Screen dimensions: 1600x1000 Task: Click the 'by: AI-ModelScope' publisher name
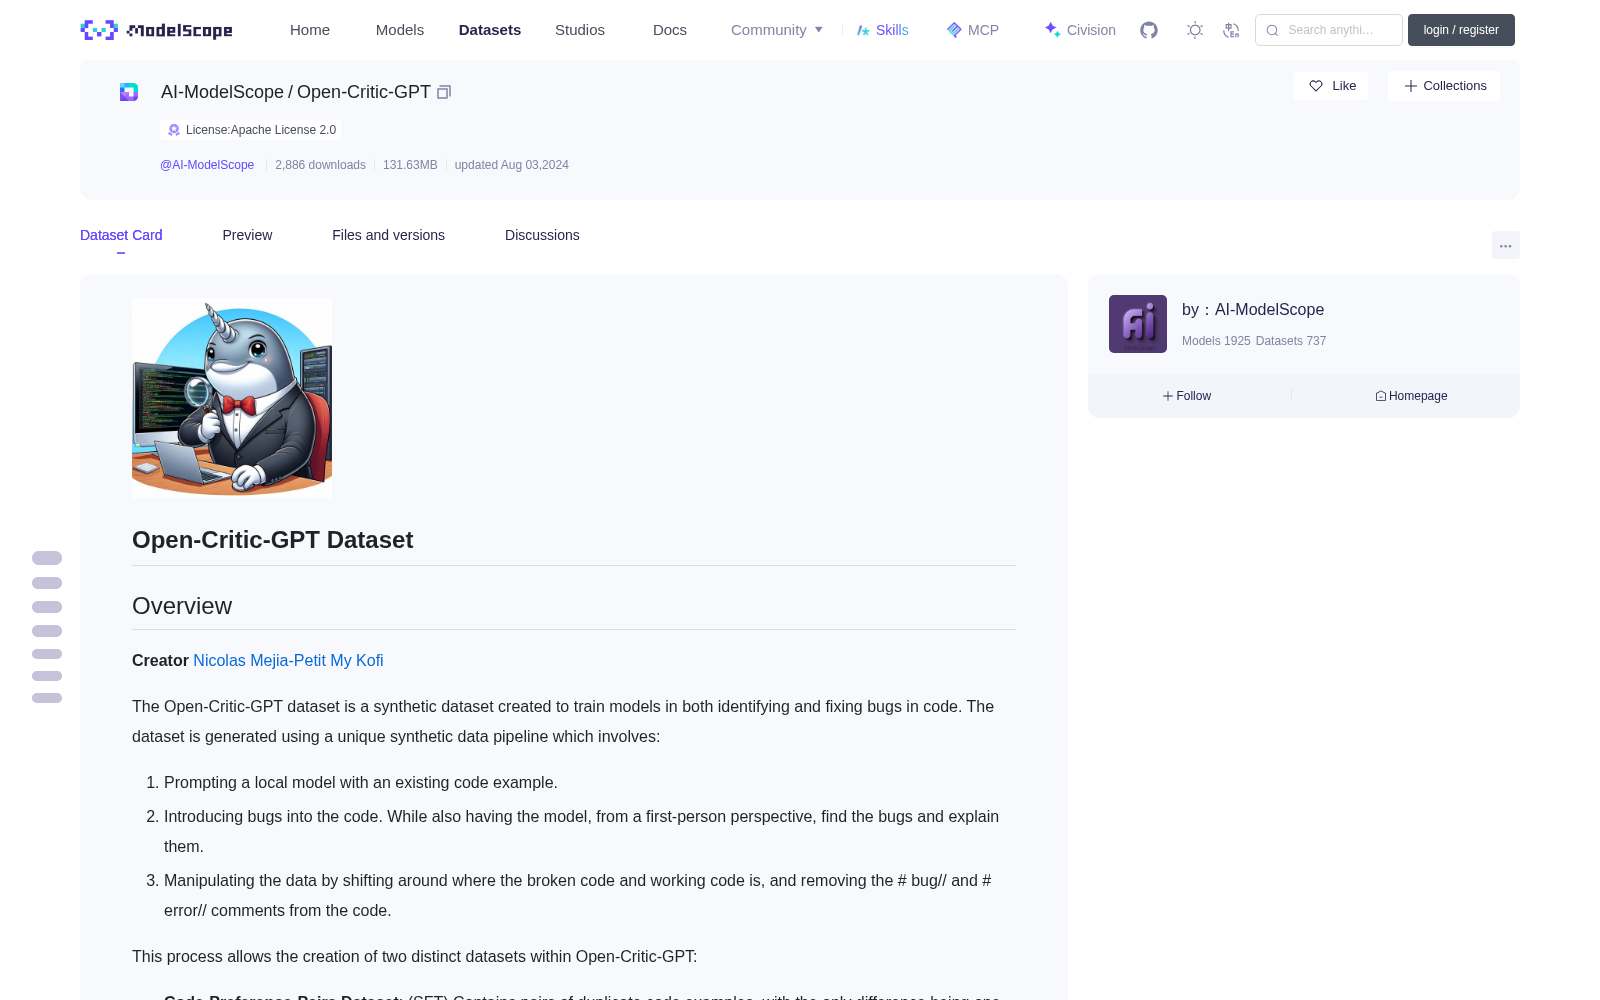[x=1253, y=310]
